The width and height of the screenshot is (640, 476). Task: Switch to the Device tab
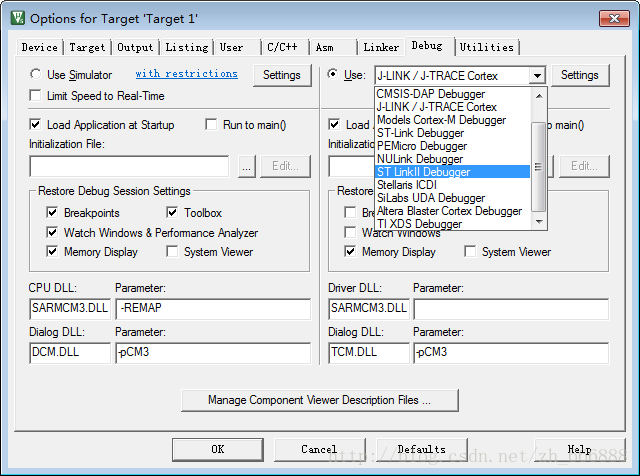(40, 47)
